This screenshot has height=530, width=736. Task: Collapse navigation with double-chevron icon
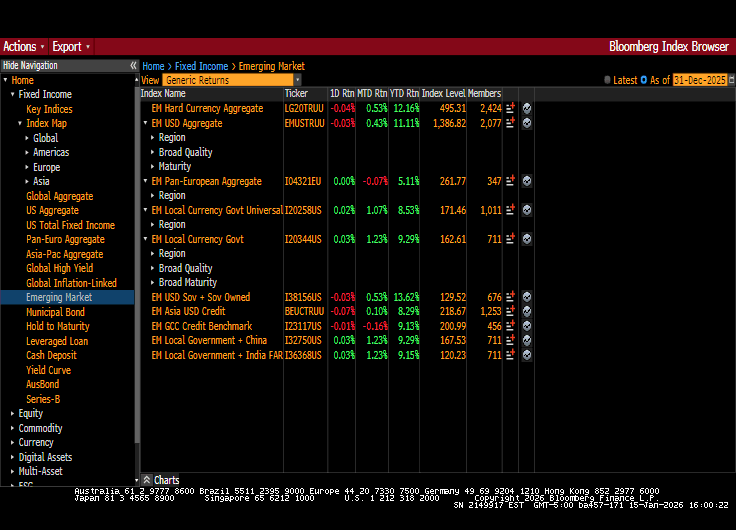pos(133,66)
